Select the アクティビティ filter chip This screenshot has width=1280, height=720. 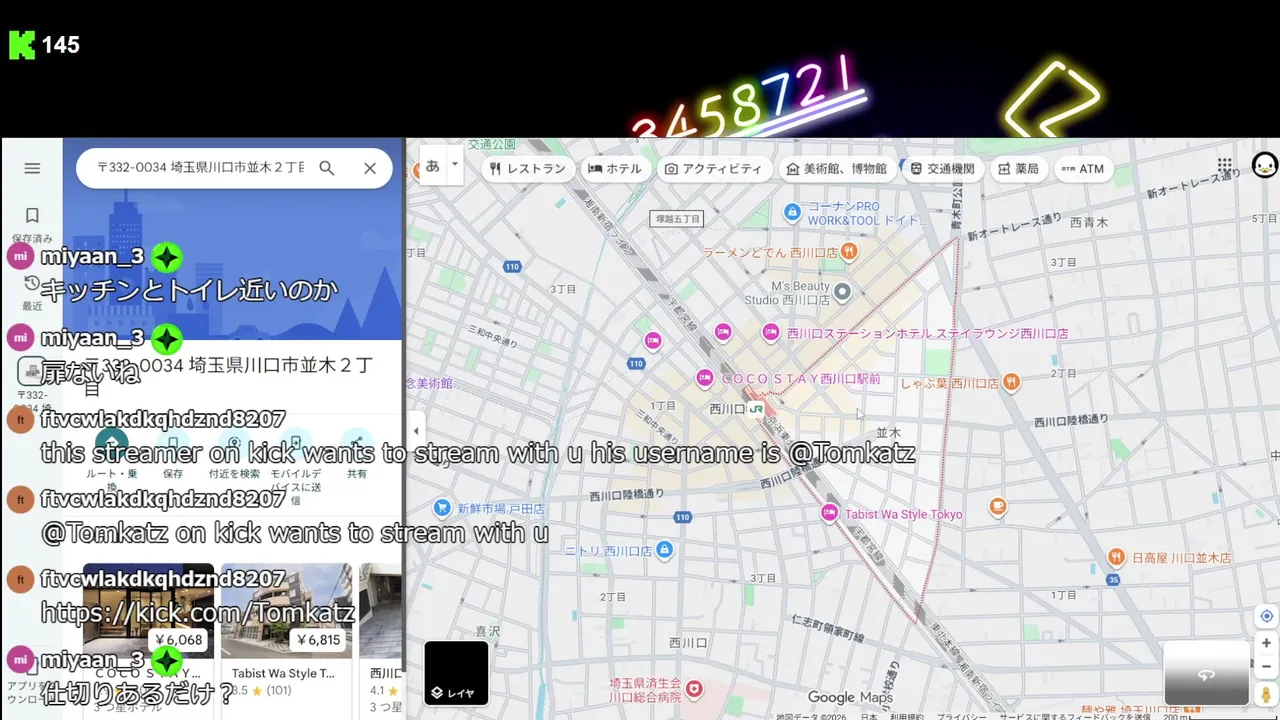coord(714,169)
